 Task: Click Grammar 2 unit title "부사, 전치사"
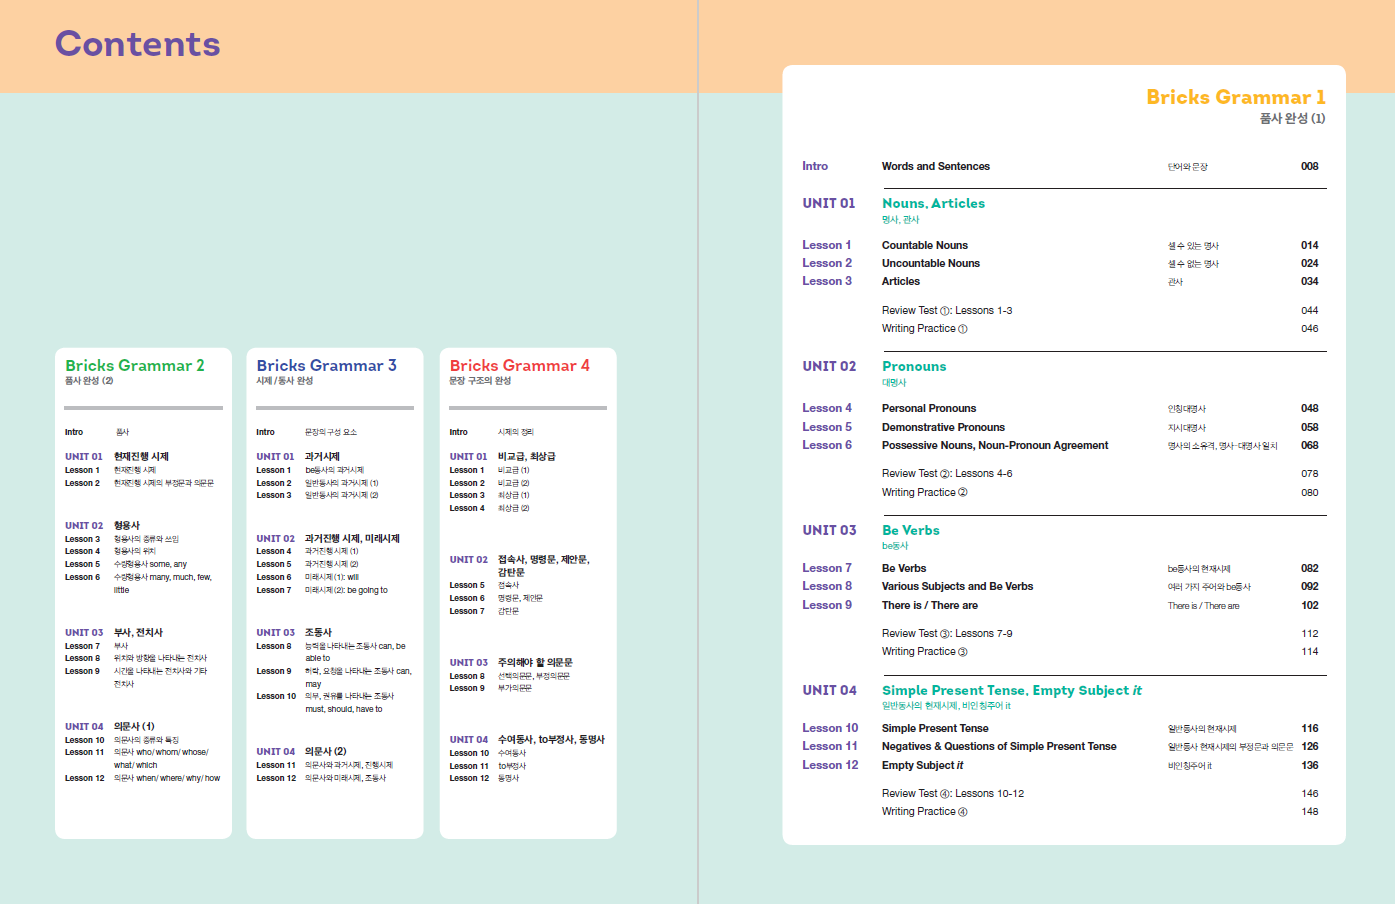pyautogui.click(x=138, y=632)
